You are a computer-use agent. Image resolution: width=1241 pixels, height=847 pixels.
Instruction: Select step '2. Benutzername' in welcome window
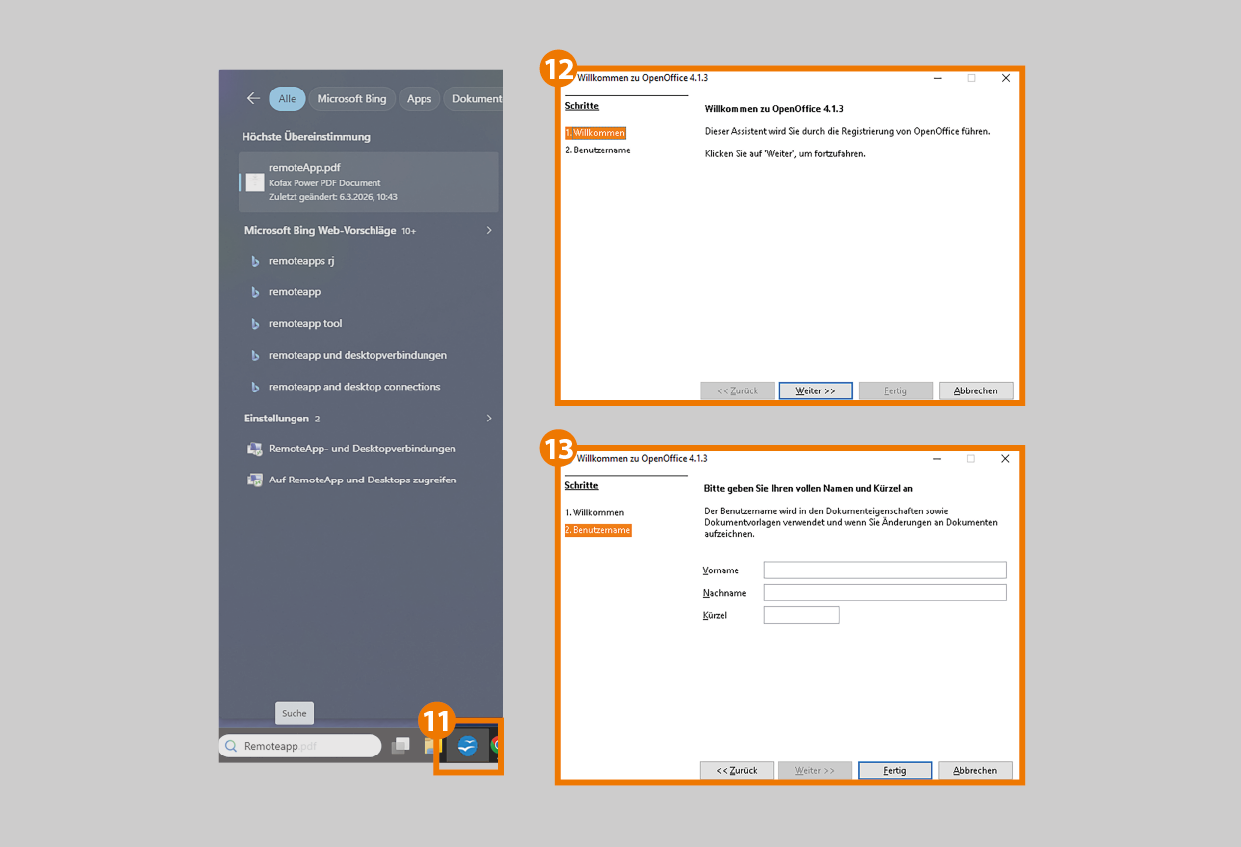[597, 150]
